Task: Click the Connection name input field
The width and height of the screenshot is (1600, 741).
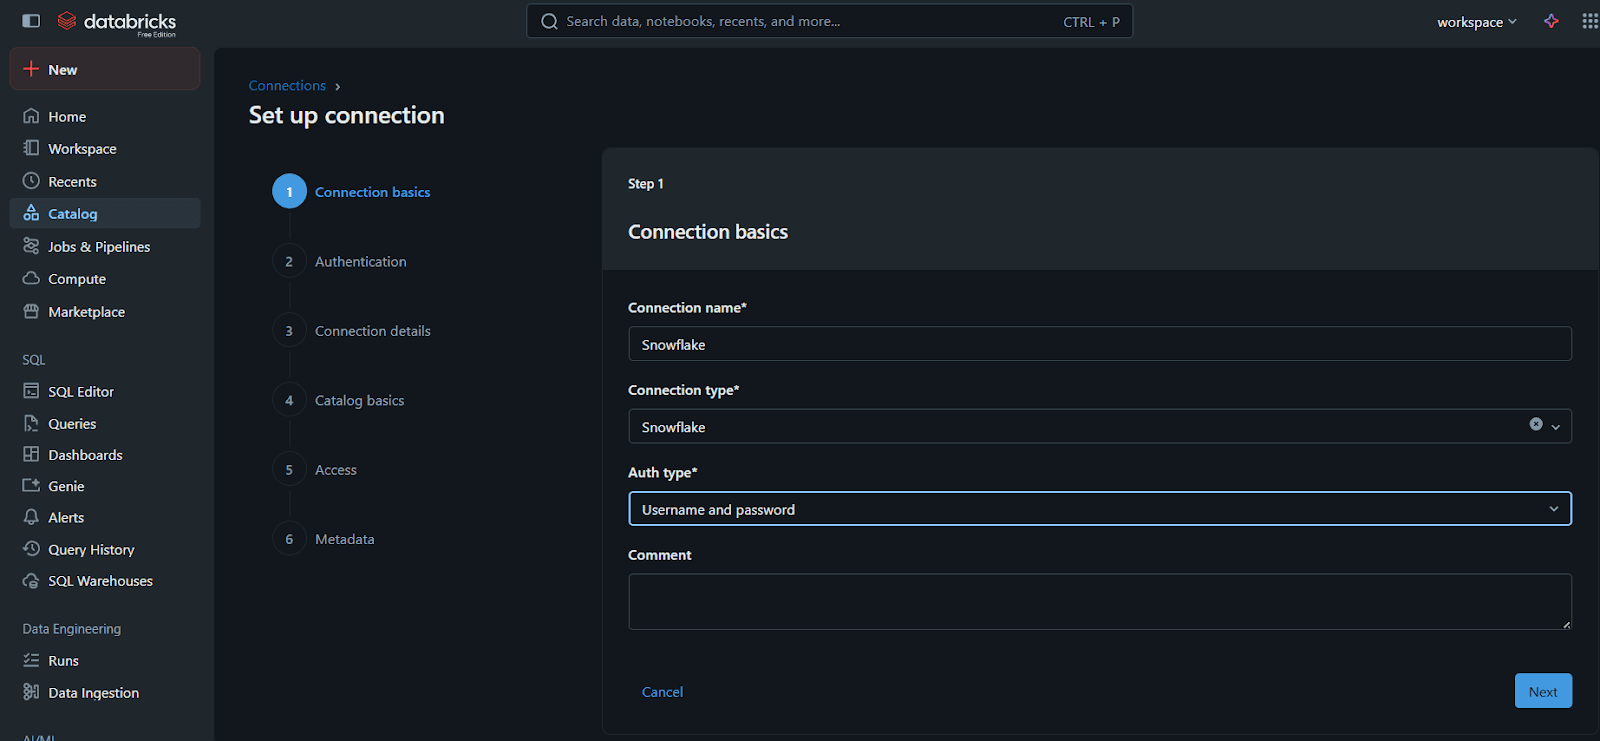Action: pos(1100,344)
